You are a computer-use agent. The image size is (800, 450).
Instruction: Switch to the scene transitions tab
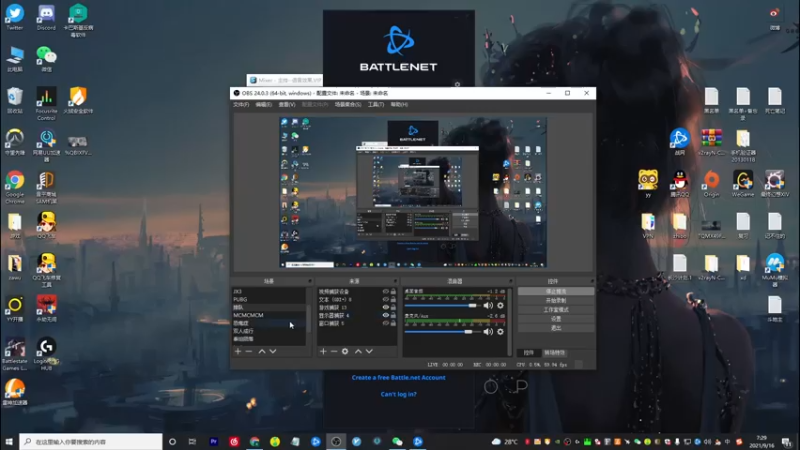point(555,353)
